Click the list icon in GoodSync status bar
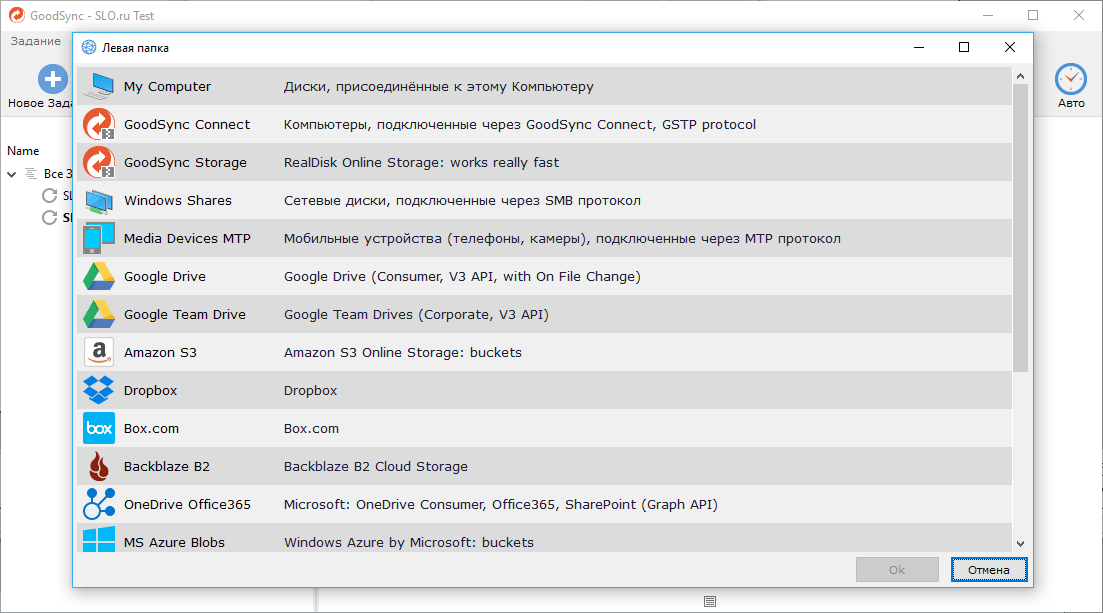 pos(710,601)
